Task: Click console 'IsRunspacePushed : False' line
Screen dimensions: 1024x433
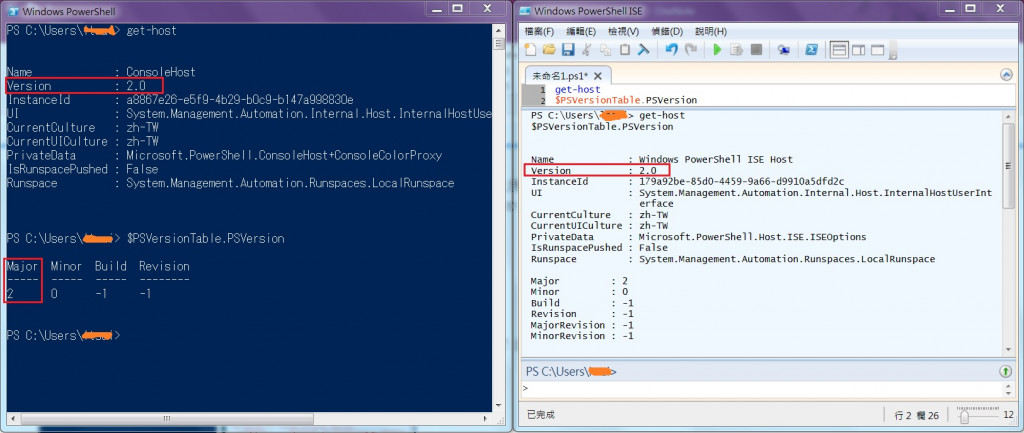Action: [x=82, y=169]
